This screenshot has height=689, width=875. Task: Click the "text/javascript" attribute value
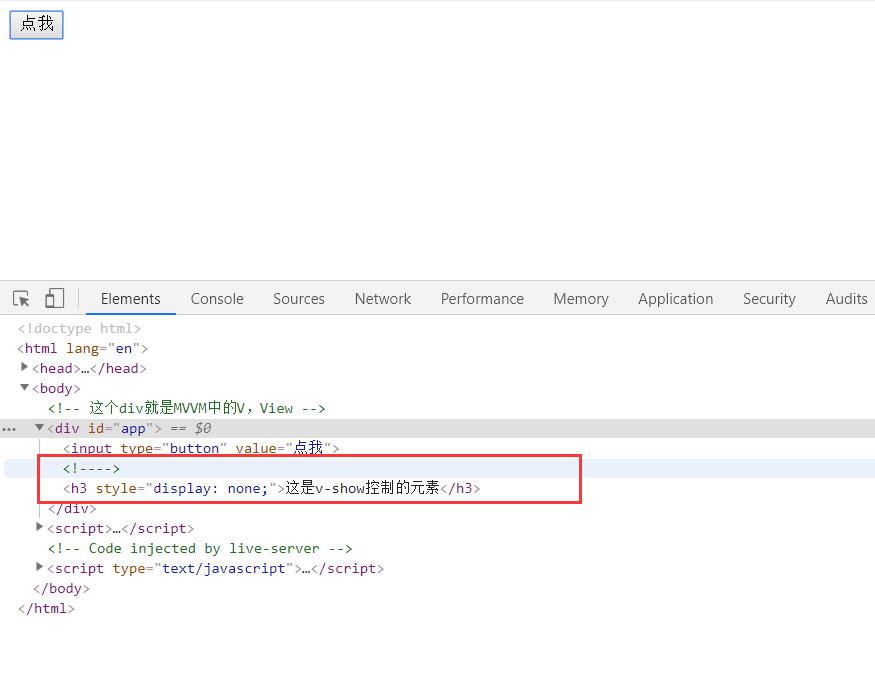coord(223,568)
